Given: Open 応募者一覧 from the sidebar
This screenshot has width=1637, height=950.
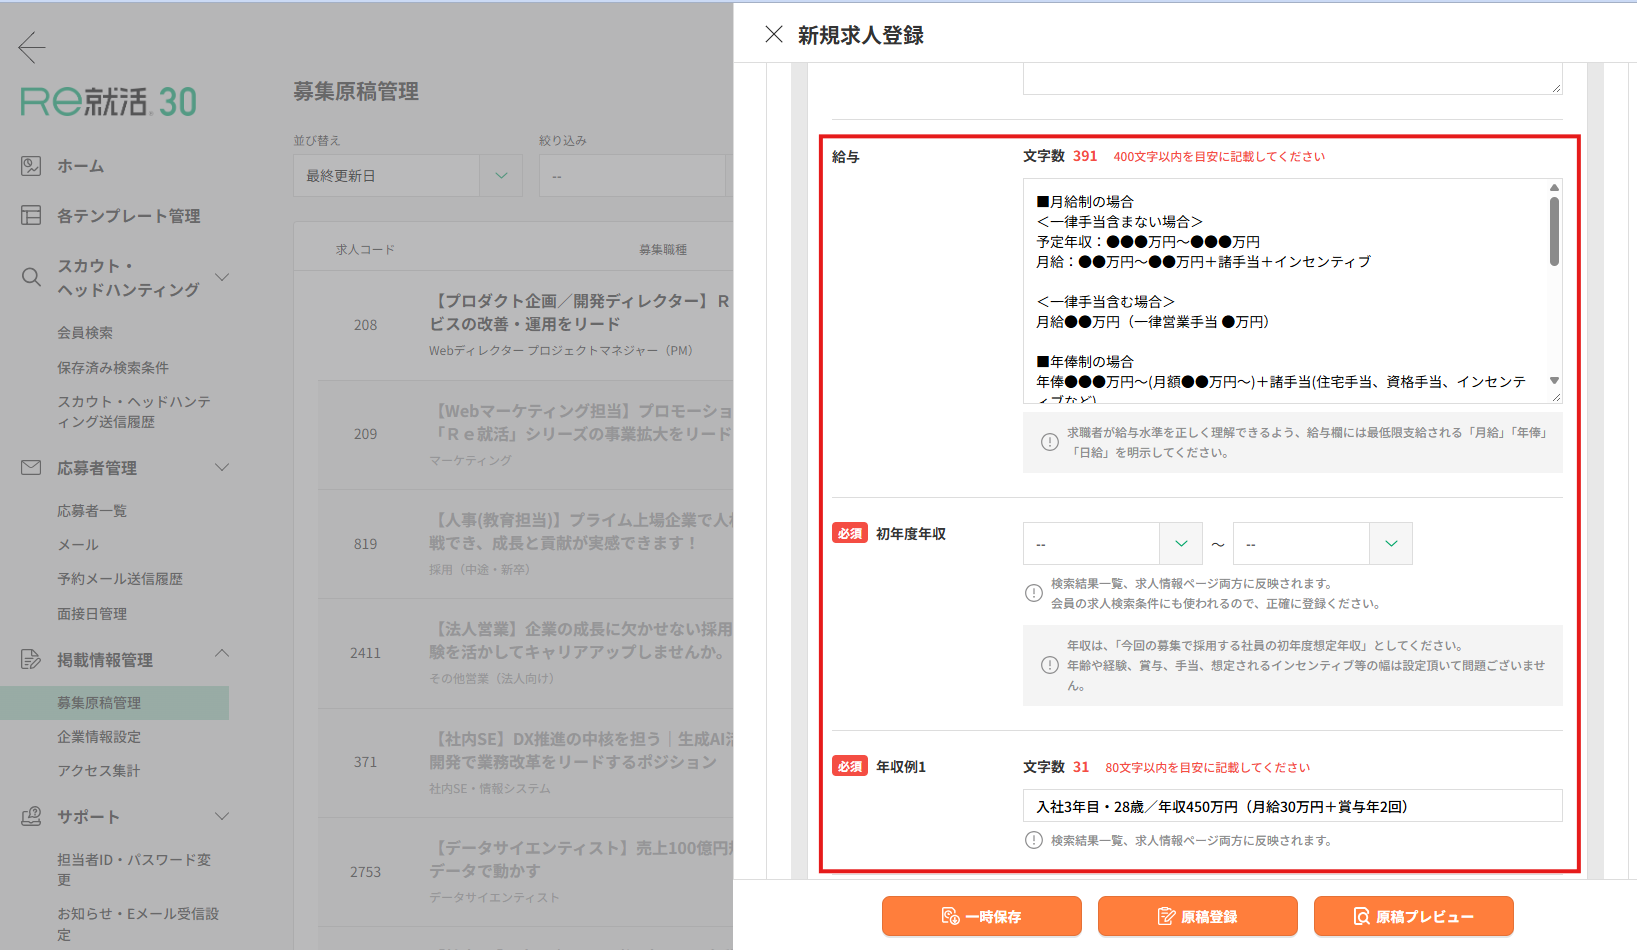Looking at the screenshot, I should pyautogui.click(x=92, y=511).
